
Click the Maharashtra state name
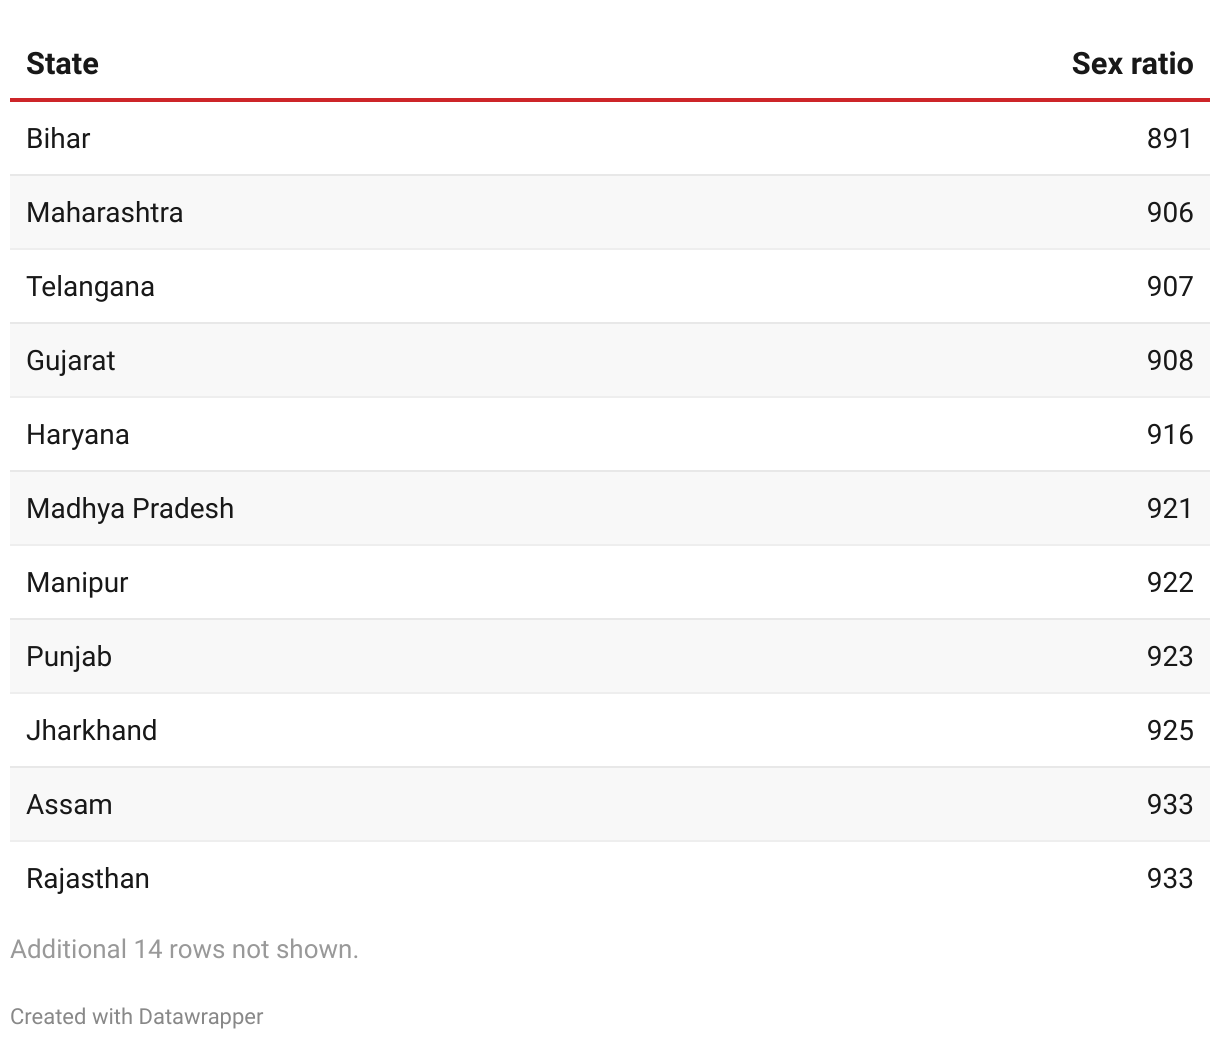[x=104, y=212]
